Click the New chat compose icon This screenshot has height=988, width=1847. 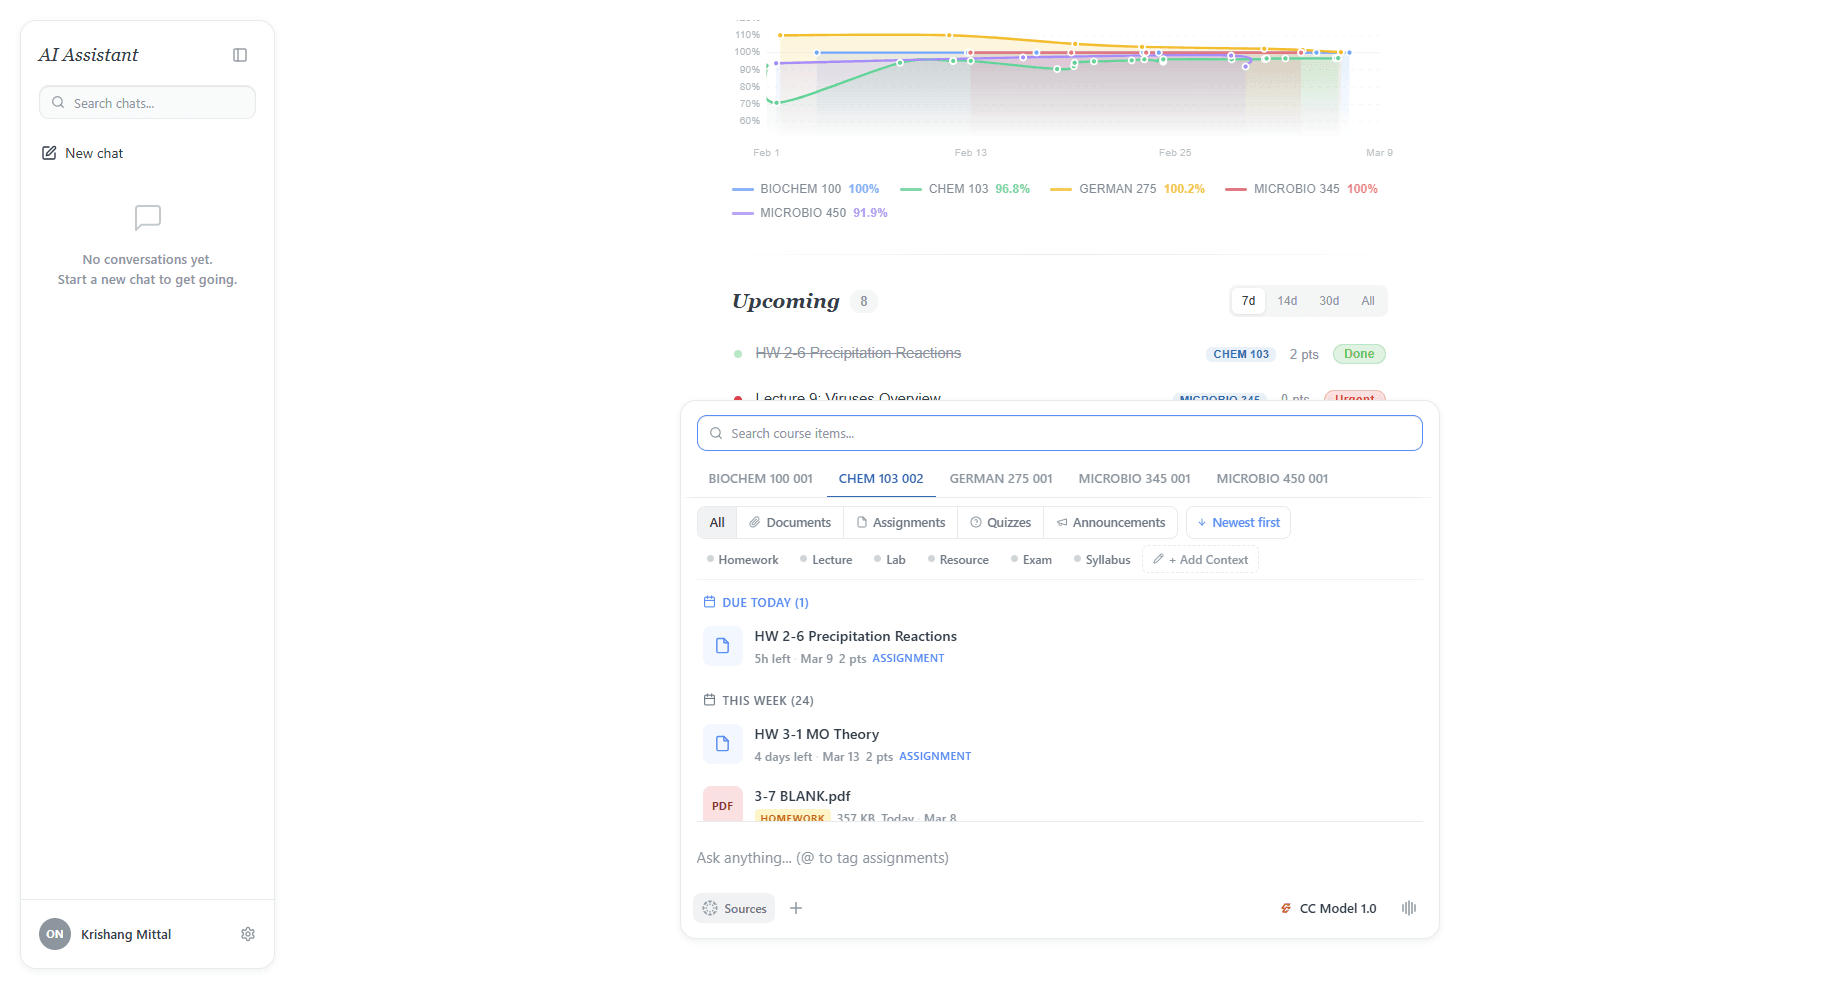49,153
